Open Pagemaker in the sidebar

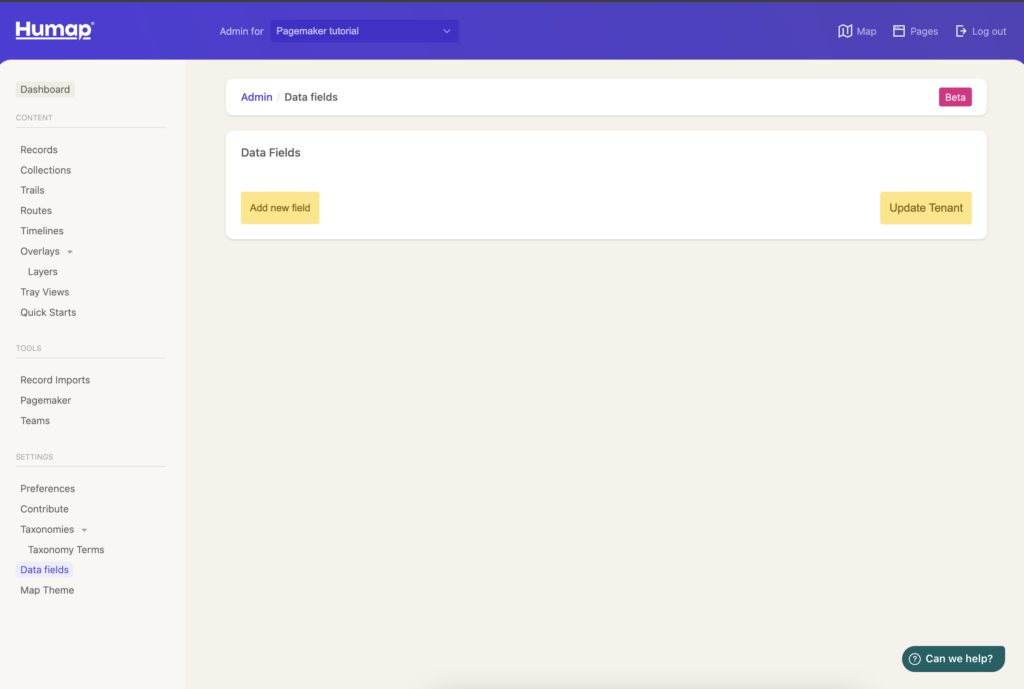click(45, 400)
